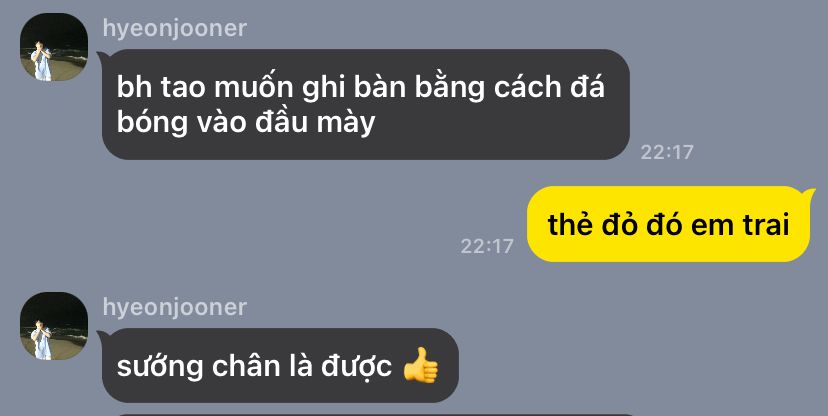828x416 pixels.
Task: Click the words 'bóng vào đầu mày'
Action: [x=246, y=123]
